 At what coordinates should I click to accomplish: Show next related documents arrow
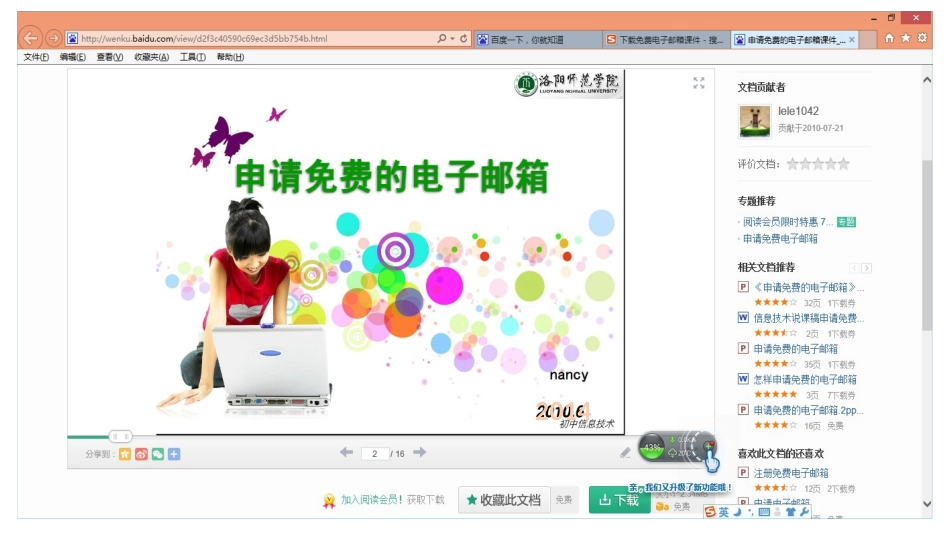(x=866, y=268)
